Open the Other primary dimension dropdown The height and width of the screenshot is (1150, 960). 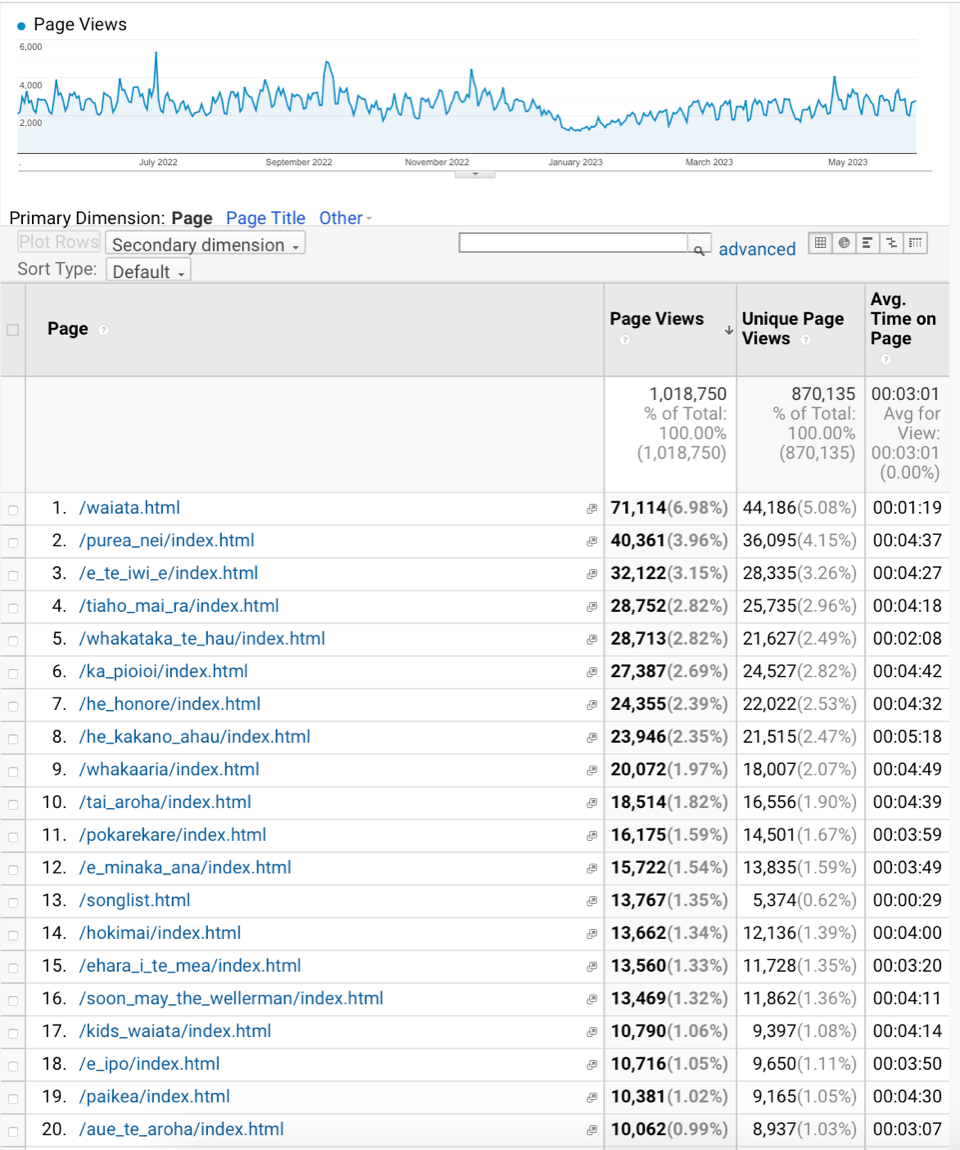(345, 218)
